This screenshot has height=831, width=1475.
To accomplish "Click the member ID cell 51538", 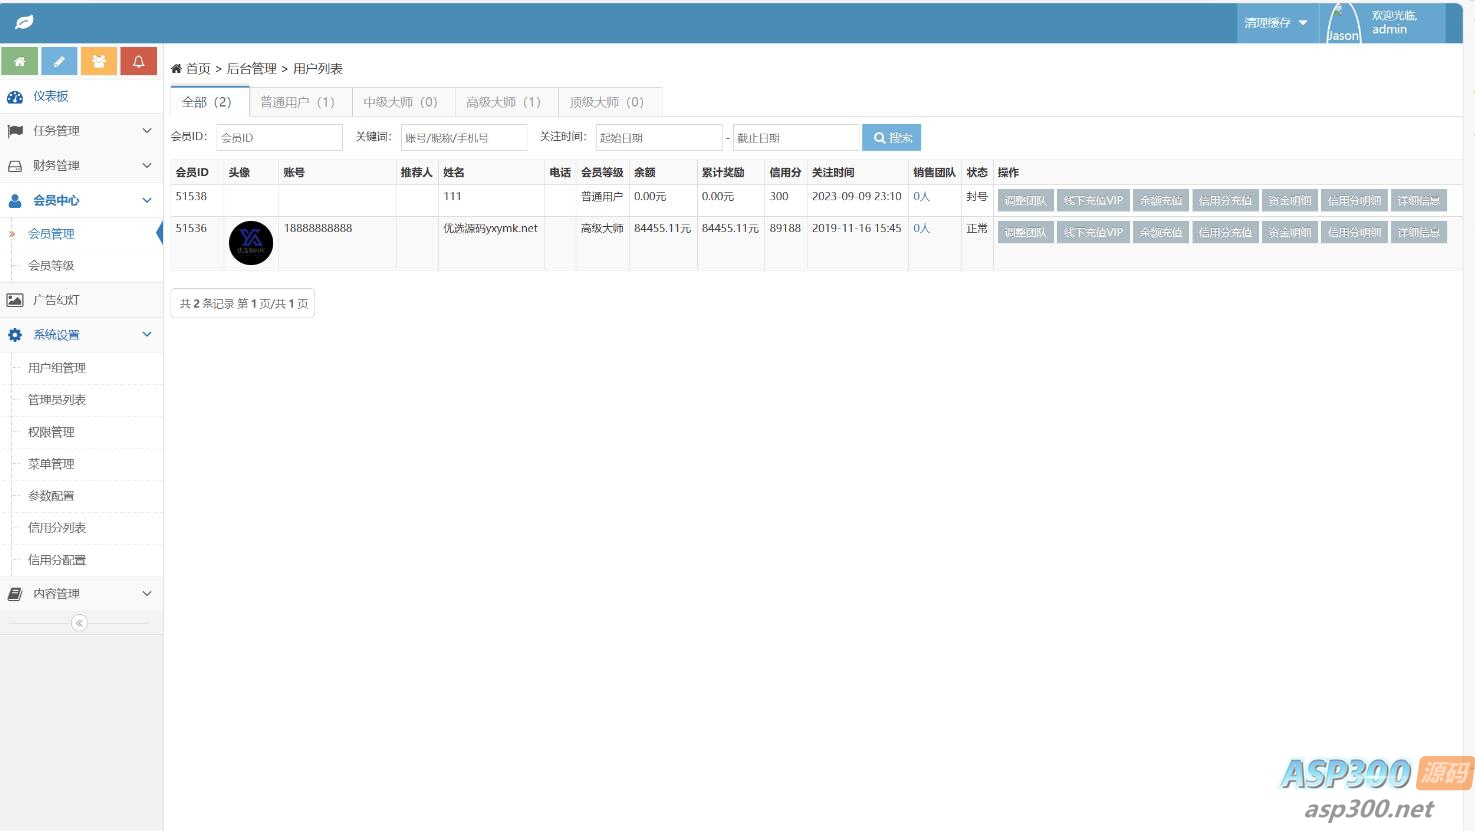I will (191, 197).
